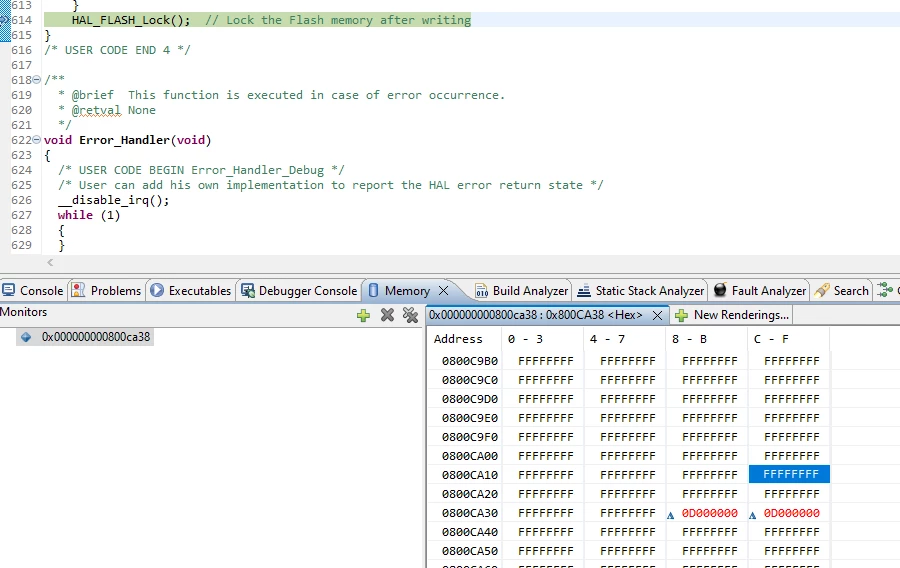
Task: Collapse the Error_Handler function fold
Action: click(37, 139)
